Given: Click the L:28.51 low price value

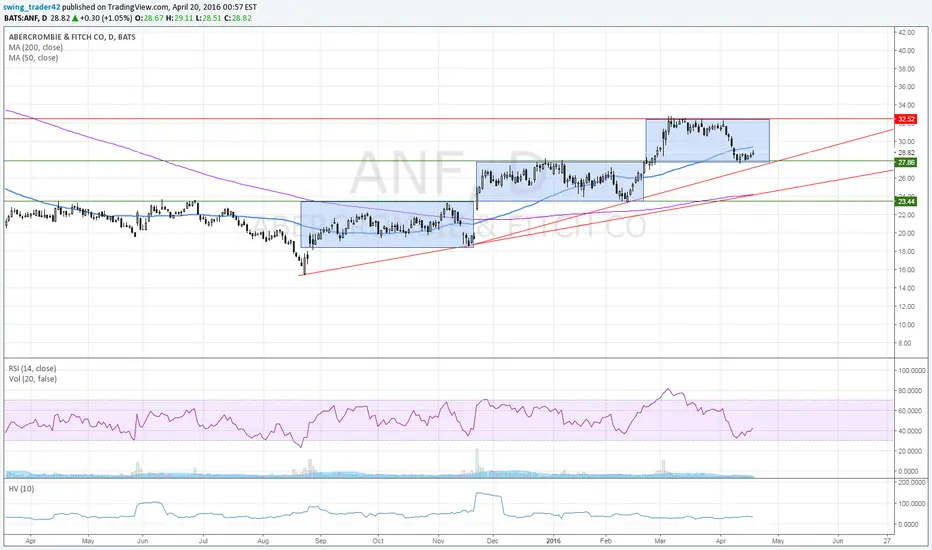Looking at the screenshot, I should pyautogui.click(x=207, y=18).
